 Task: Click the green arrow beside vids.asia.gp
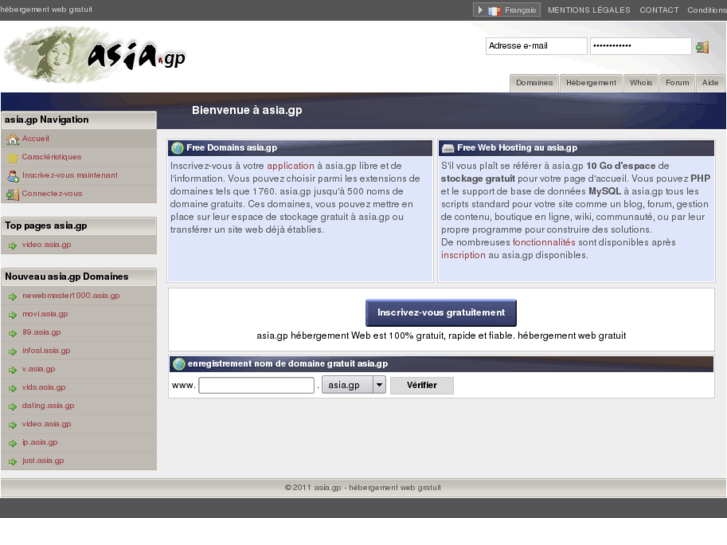tap(13, 388)
